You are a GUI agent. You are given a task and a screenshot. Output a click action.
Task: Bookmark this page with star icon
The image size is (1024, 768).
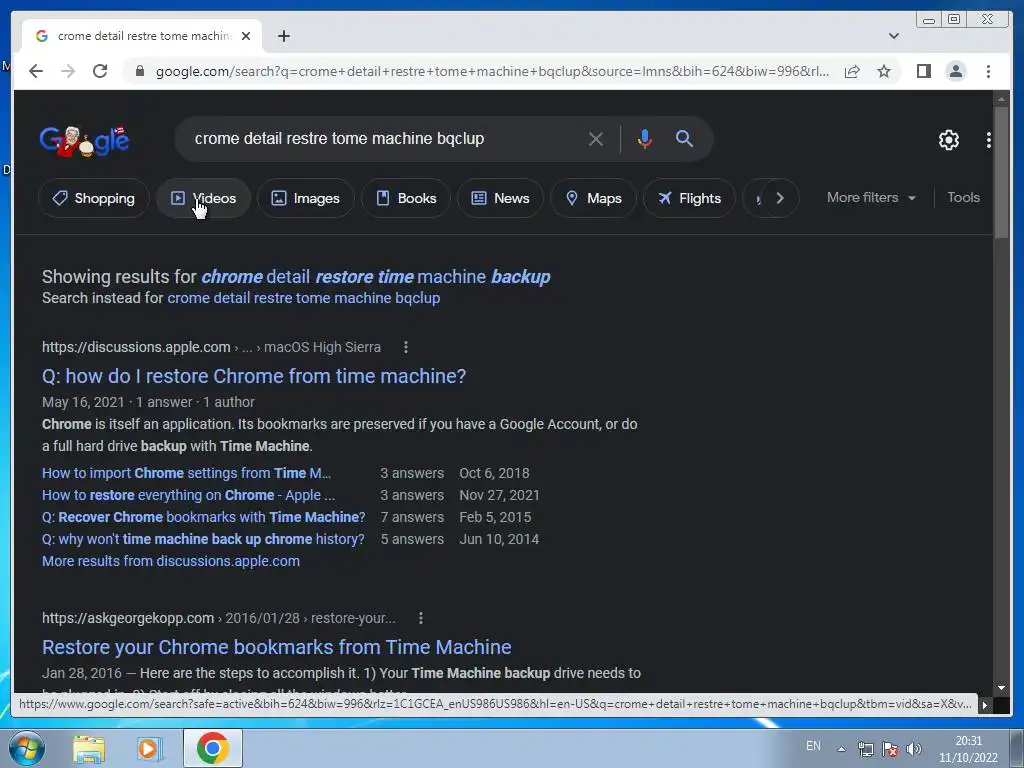coord(884,71)
